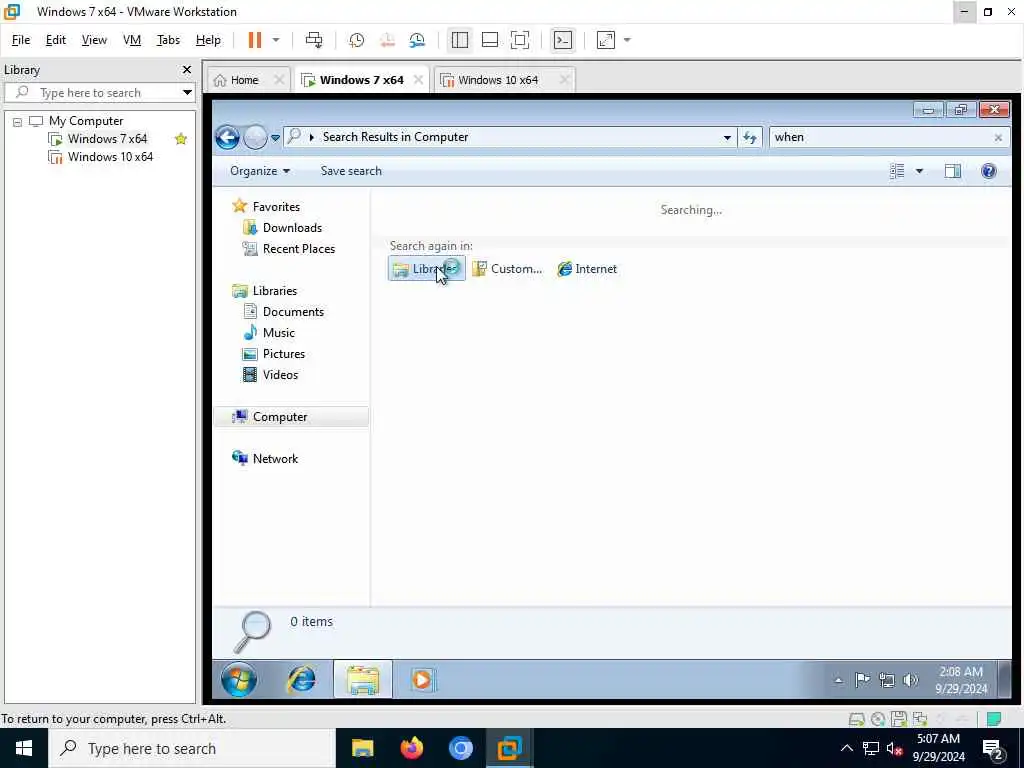Close the Windows 7 x64 tab
This screenshot has height=768, width=1024.
tap(418, 80)
